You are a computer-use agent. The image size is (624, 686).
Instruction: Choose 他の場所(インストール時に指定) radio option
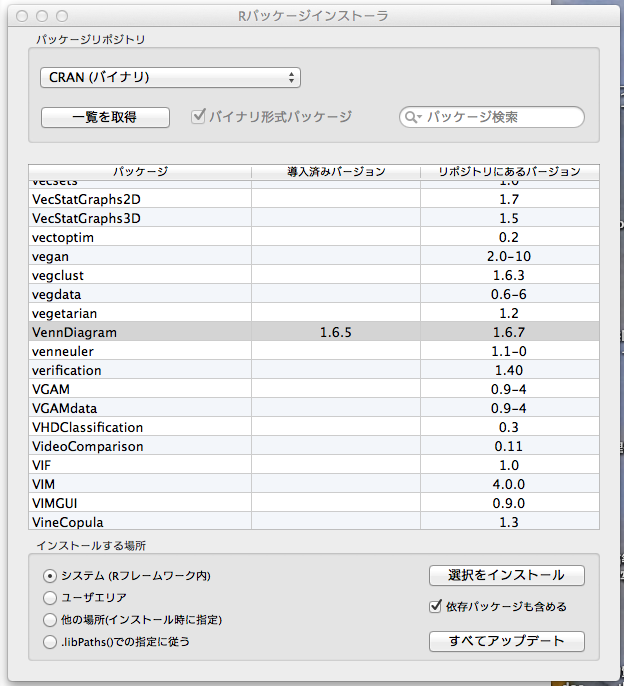51,620
